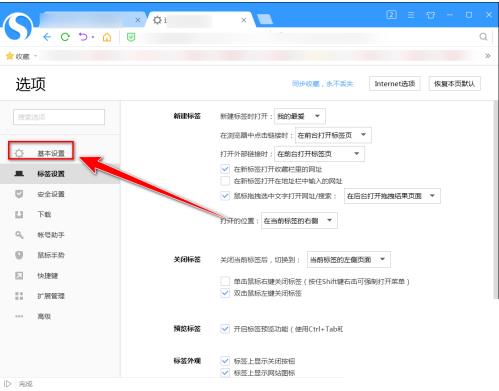
Task: Click the 标签外观 section heading
Action: tap(187, 360)
